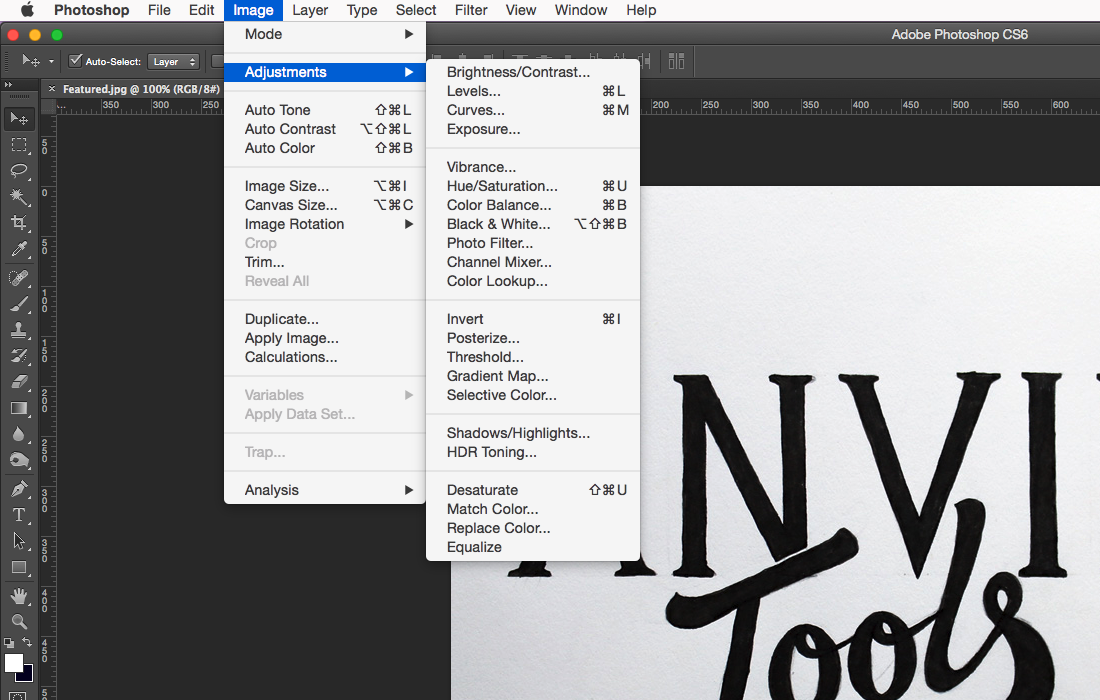Open the Auto-Select Layer dropdown
This screenshot has height=700, width=1100.
[x=173, y=62]
